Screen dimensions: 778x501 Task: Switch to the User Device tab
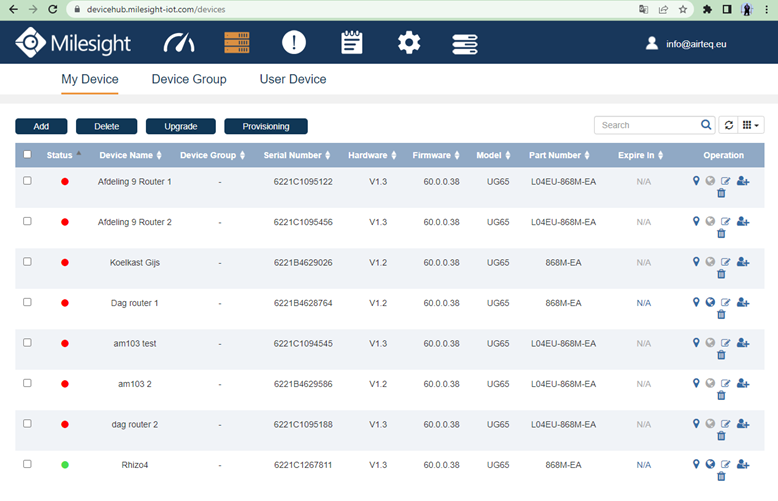click(x=293, y=79)
